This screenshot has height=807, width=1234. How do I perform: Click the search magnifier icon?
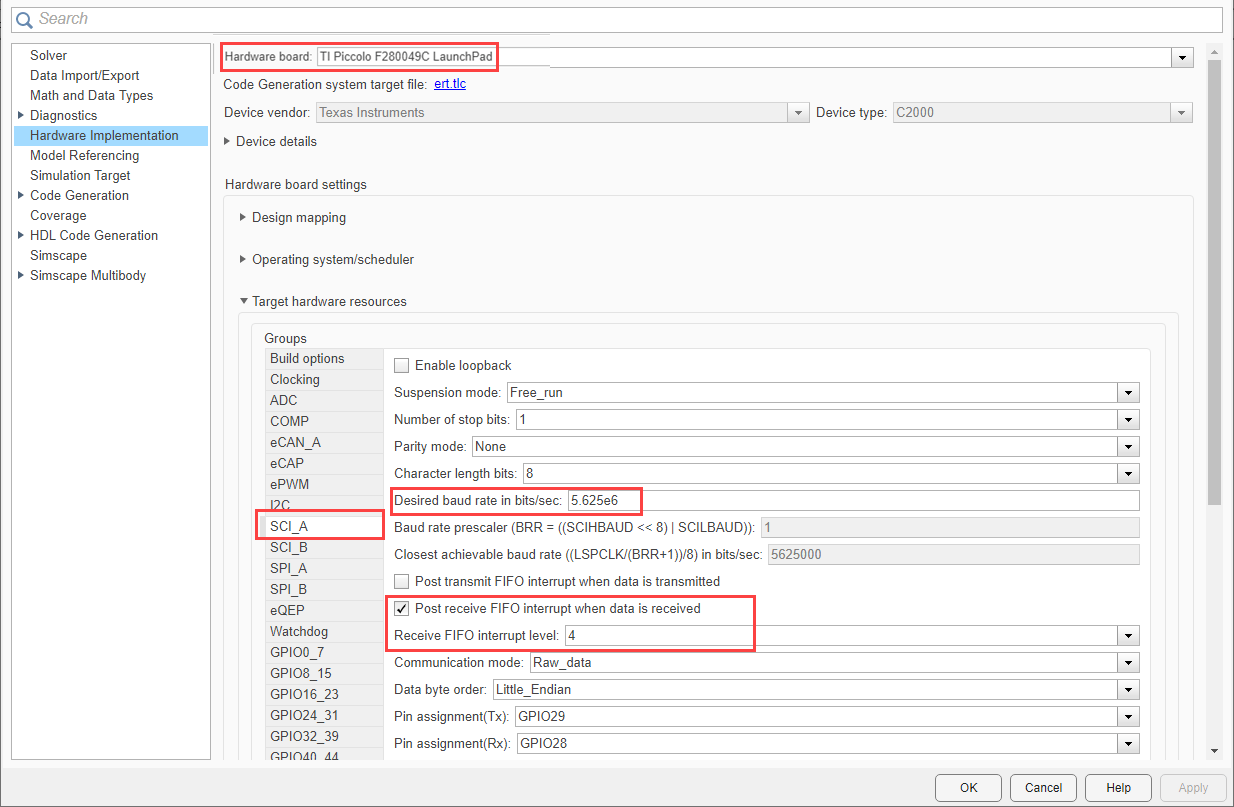point(23,19)
